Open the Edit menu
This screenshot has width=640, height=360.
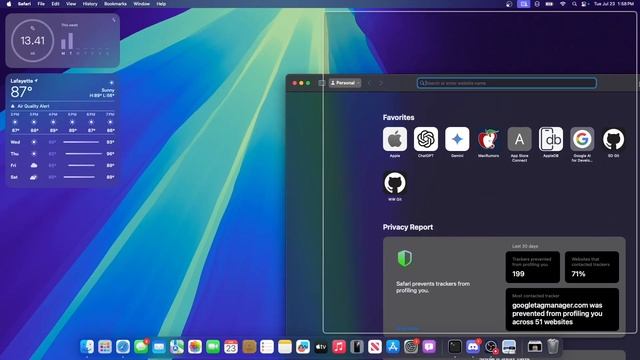pyautogui.click(x=56, y=4)
